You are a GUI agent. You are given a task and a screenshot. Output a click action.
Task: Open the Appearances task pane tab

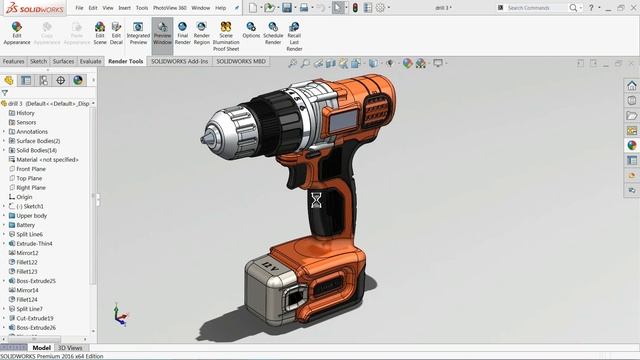632,145
